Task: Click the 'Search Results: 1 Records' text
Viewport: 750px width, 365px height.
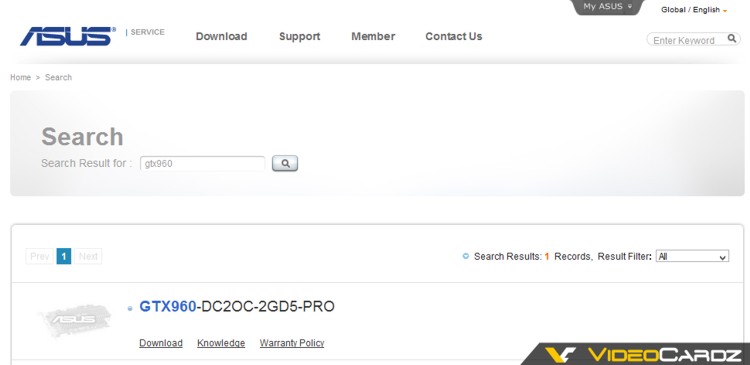Action: (533, 256)
